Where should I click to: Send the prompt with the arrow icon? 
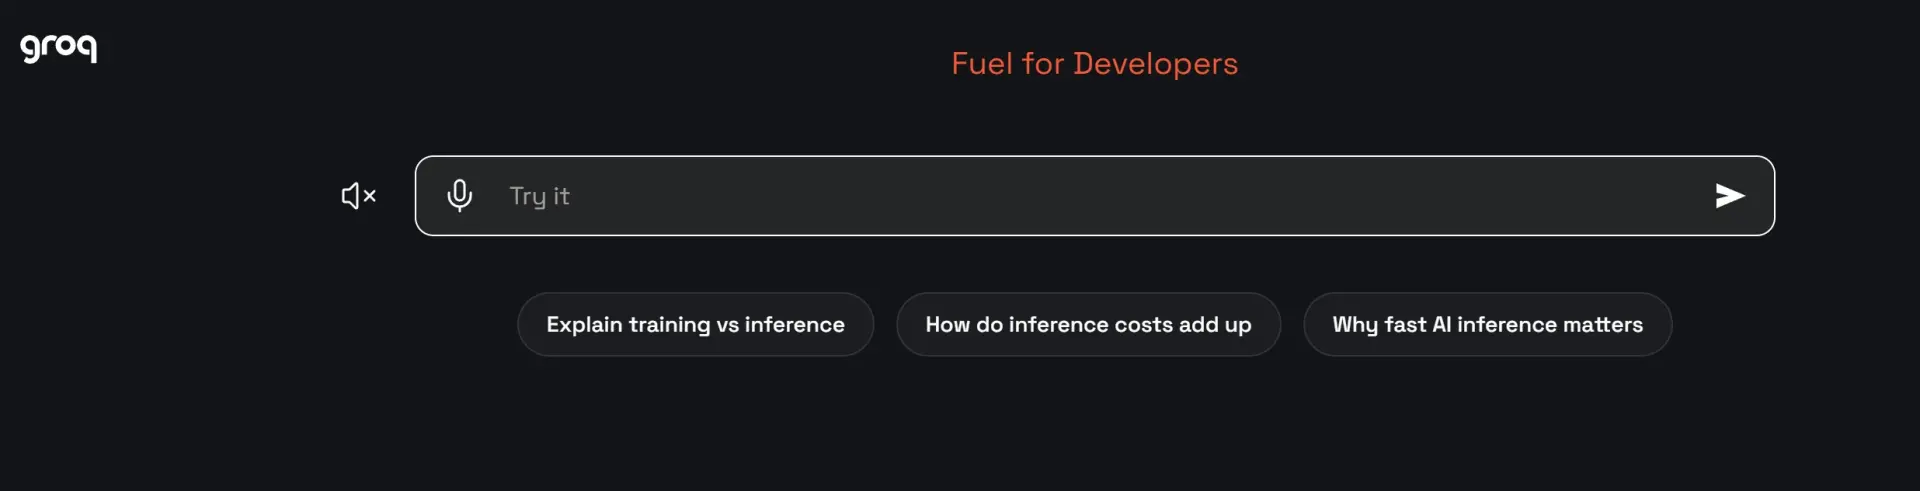click(1730, 195)
